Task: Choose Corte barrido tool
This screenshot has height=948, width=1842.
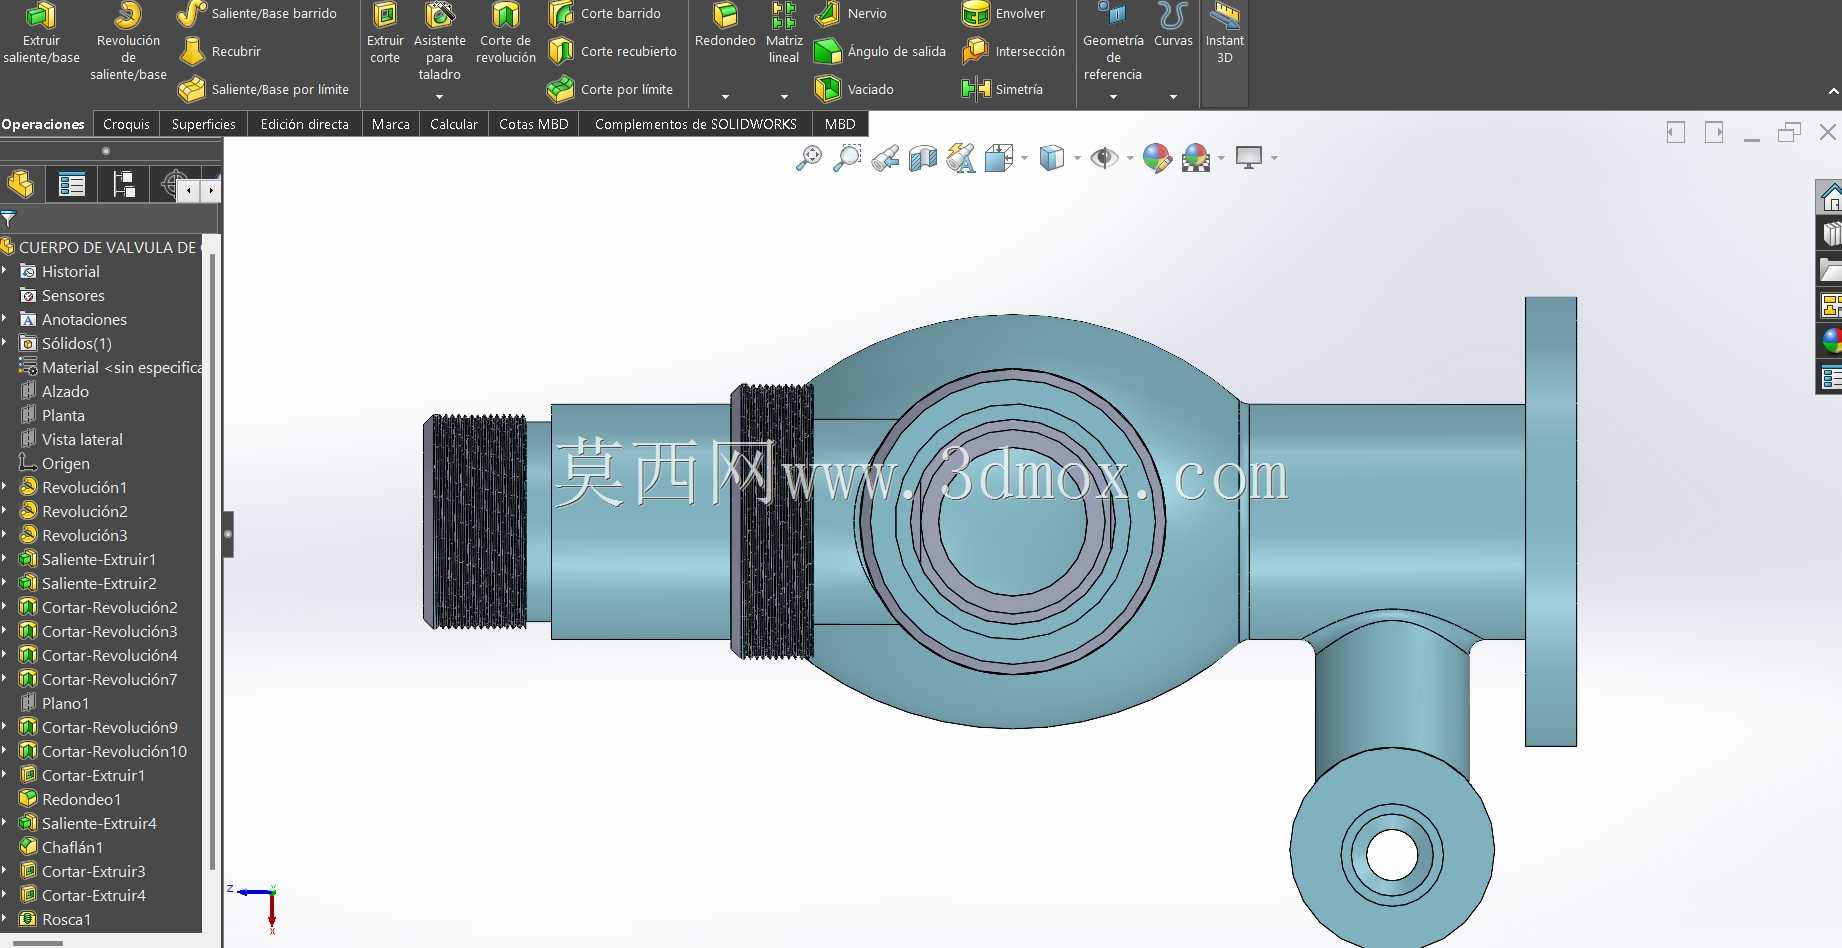Action: [x=605, y=13]
